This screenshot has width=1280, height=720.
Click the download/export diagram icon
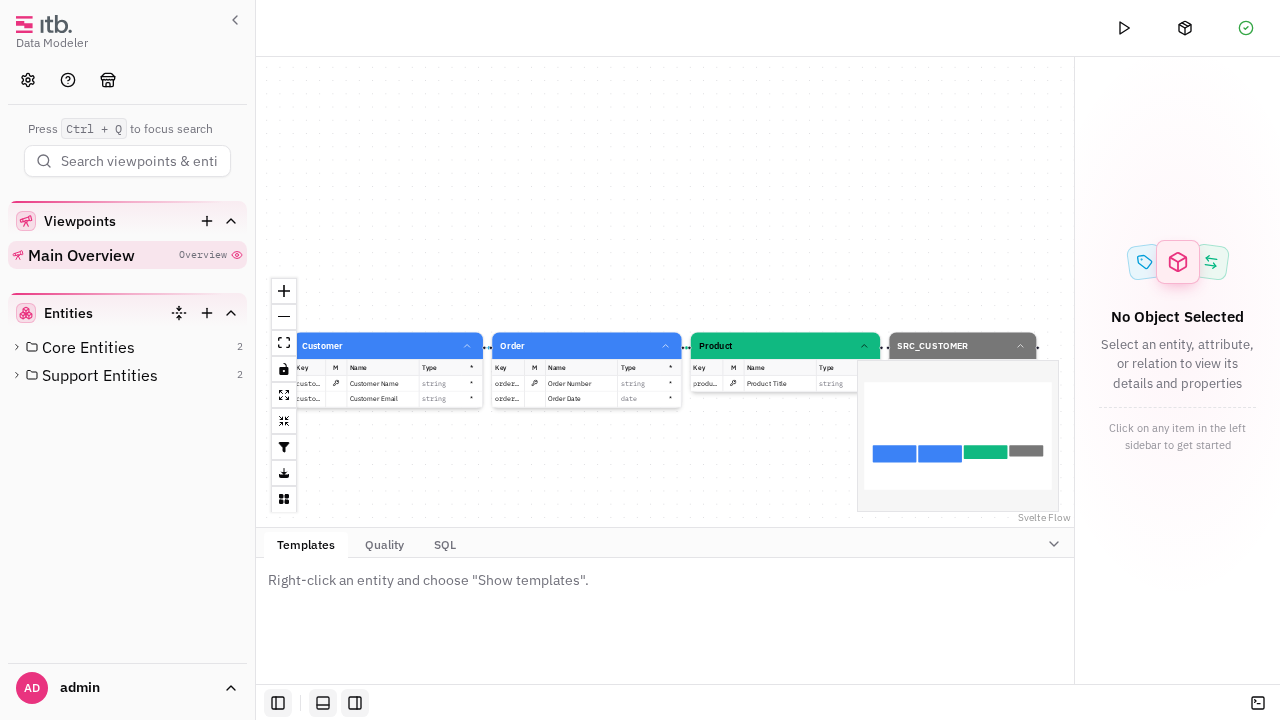click(284, 473)
